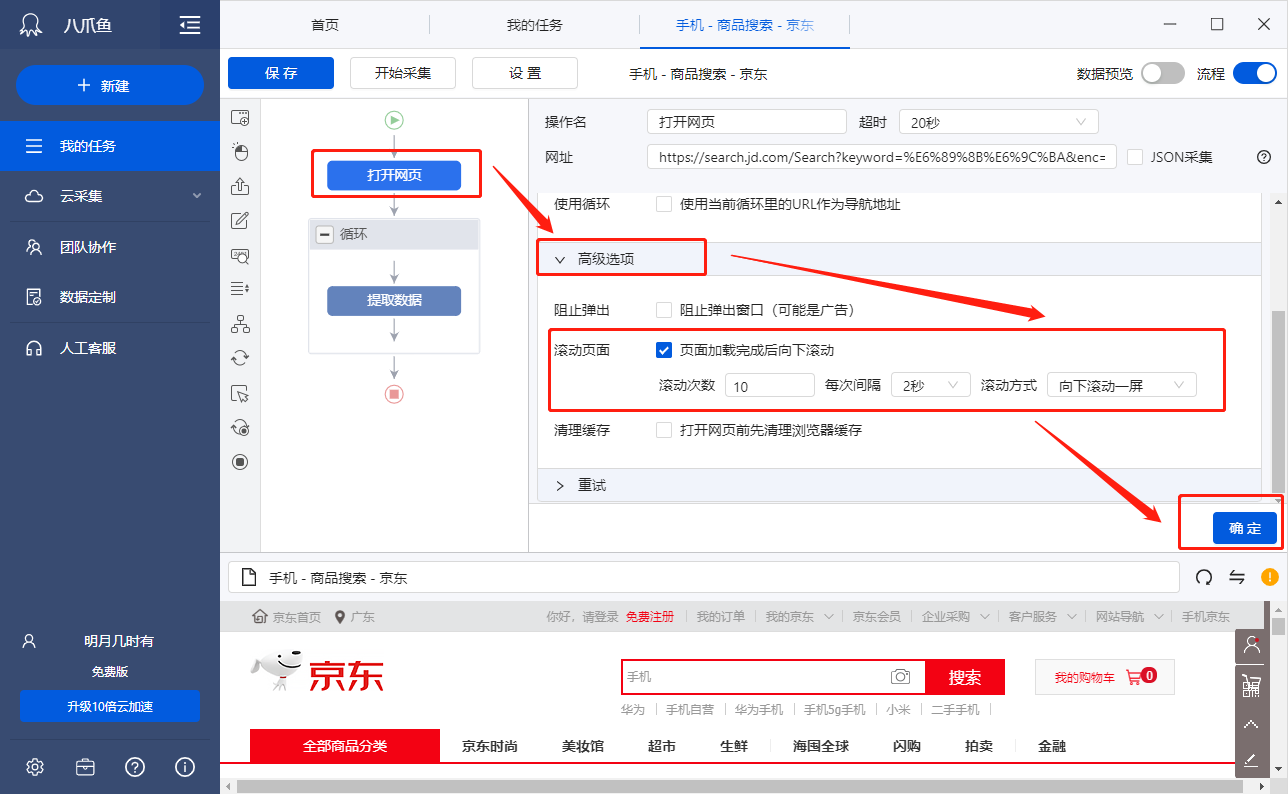Click 升级10倍云加速 upgrade button
This screenshot has height=794, width=1288.
click(110, 706)
